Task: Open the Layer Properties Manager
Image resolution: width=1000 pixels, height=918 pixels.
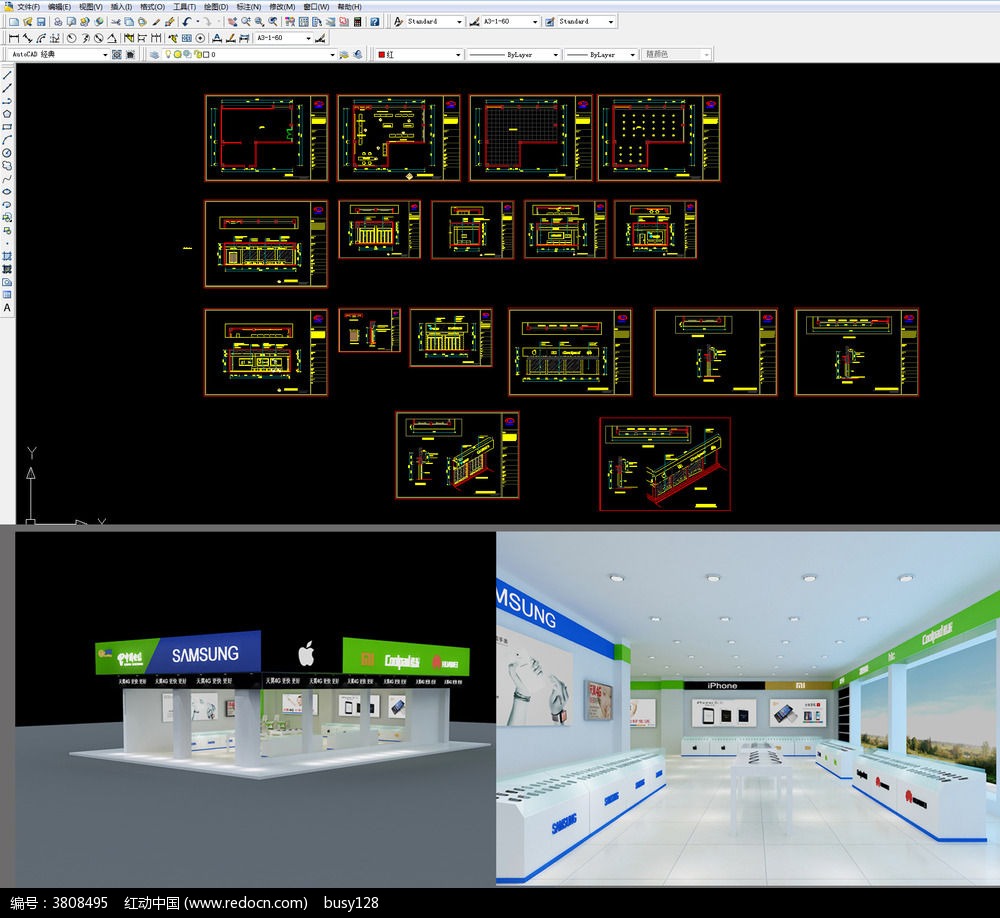Action: point(154,55)
